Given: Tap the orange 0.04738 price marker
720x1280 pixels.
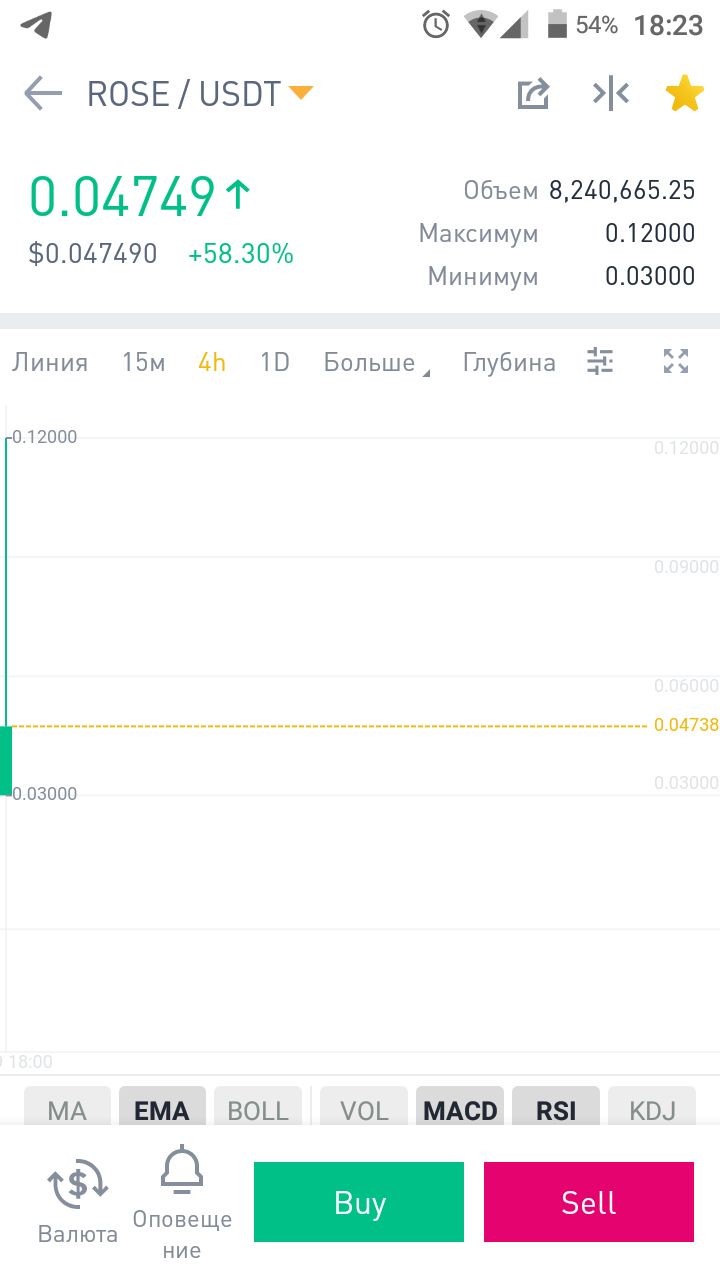Looking at the screenshot, I should [686, 725].
